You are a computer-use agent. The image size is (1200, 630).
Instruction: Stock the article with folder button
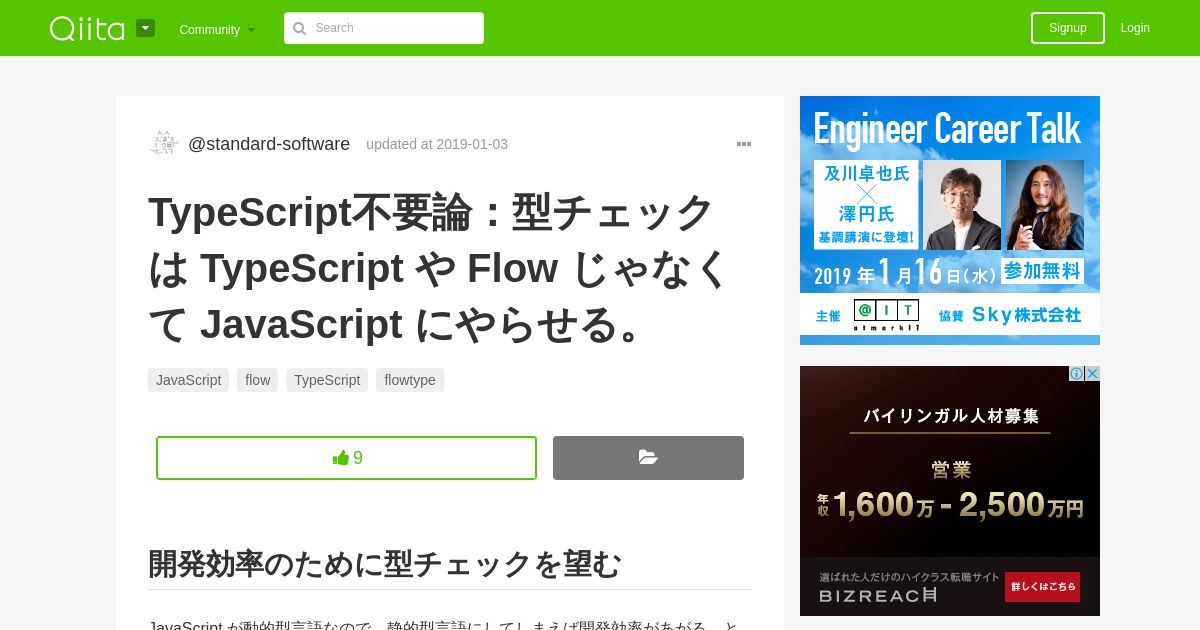tap(648, 458)
